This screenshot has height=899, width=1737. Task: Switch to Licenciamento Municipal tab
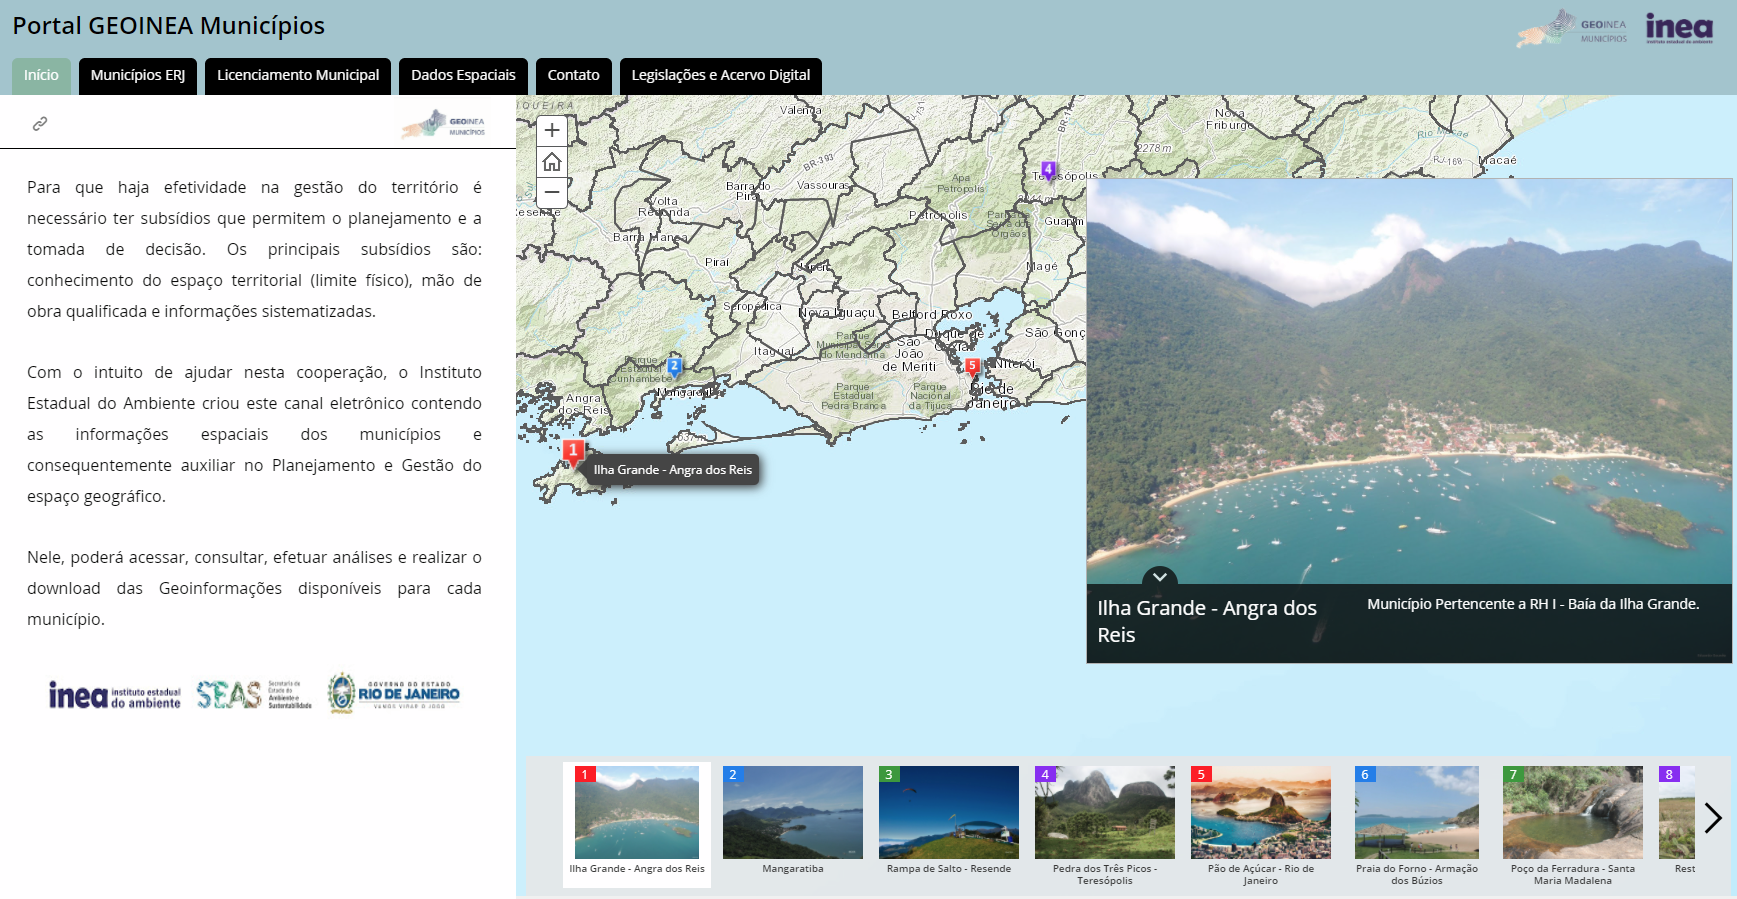pos(298,76)
